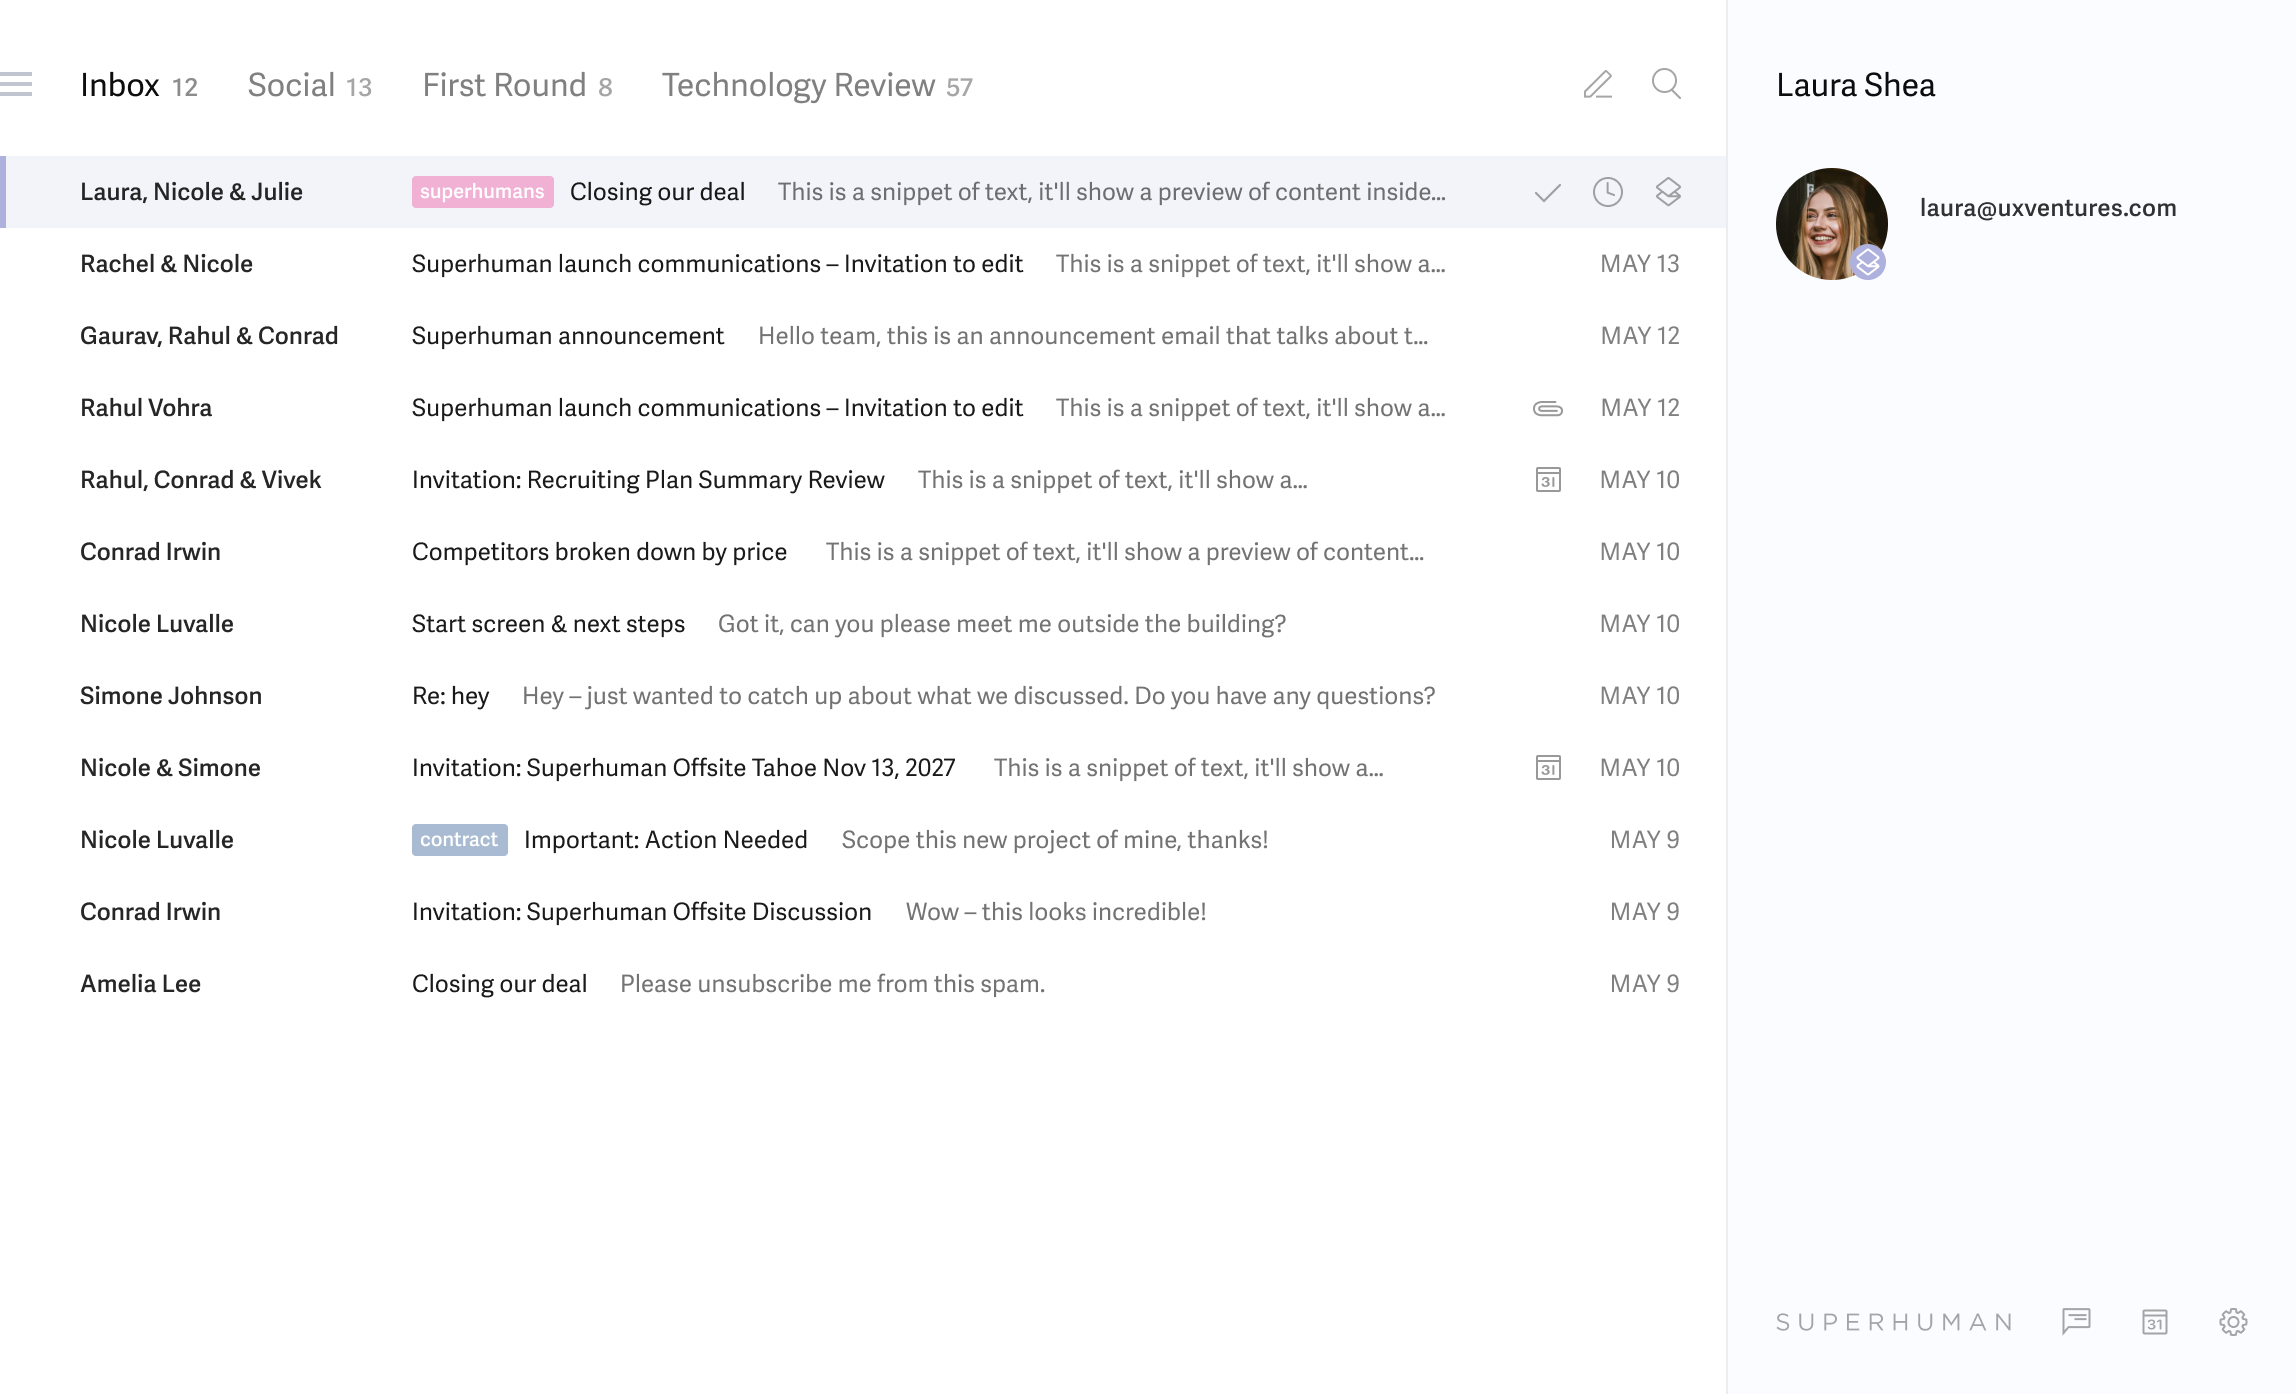Click the clock remind-me icon on selected email
This screenshot has width=2296, height=1394.
pyautogui.click(x=1607, y=192)
